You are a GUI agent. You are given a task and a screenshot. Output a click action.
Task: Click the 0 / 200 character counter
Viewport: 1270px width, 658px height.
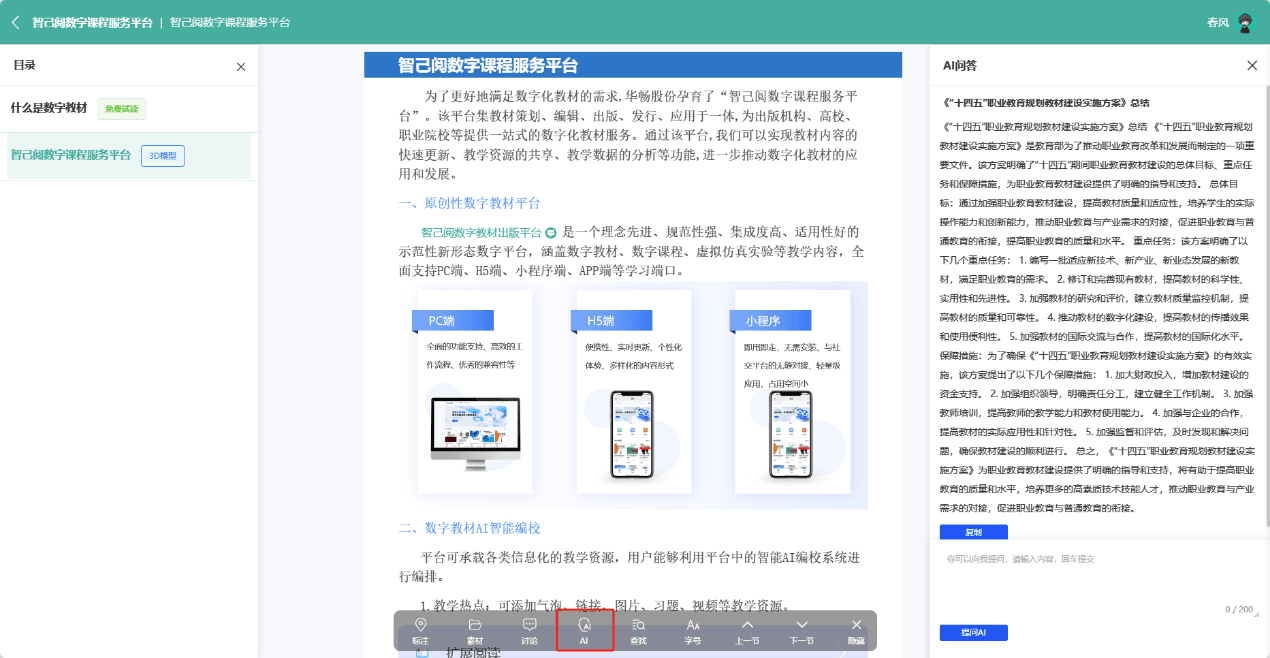(1239, 609)
